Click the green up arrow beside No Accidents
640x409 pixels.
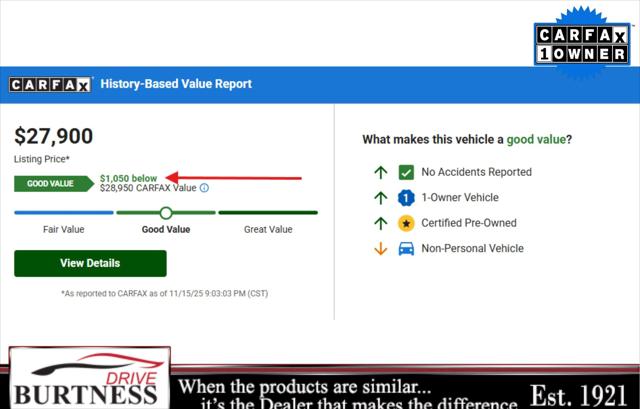[380, 172]
